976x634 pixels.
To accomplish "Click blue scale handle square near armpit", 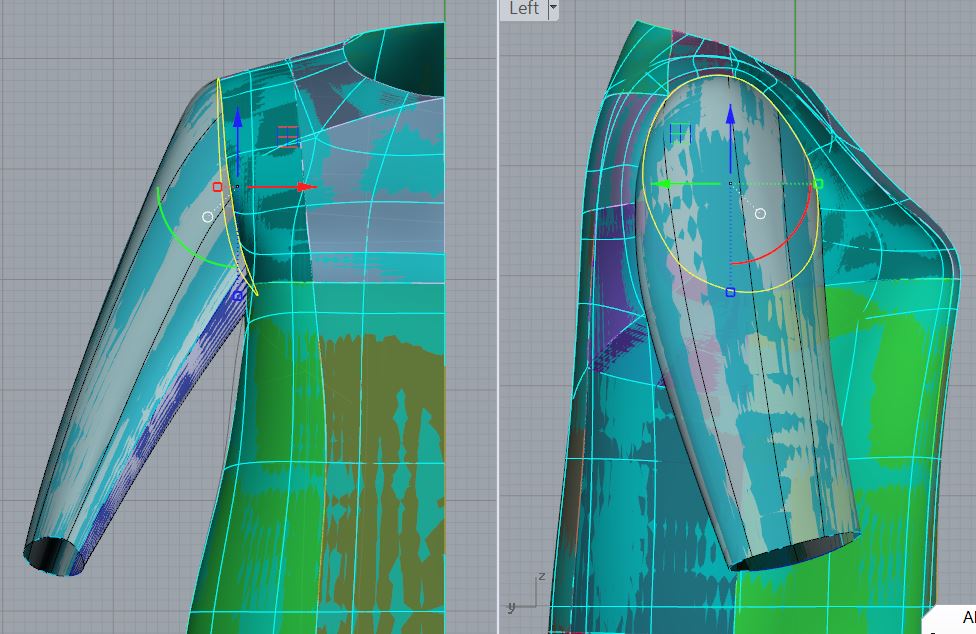I will click(x=237, y=296).
